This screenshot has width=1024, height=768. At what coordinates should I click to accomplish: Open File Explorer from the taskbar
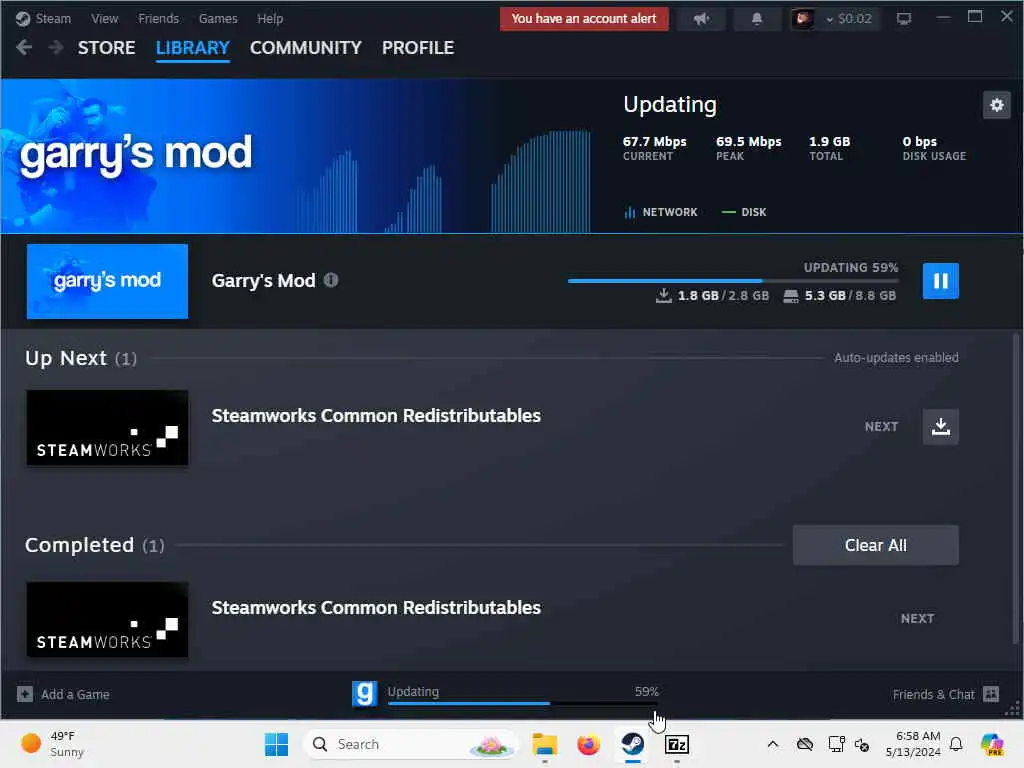click(x=545, y=744)
